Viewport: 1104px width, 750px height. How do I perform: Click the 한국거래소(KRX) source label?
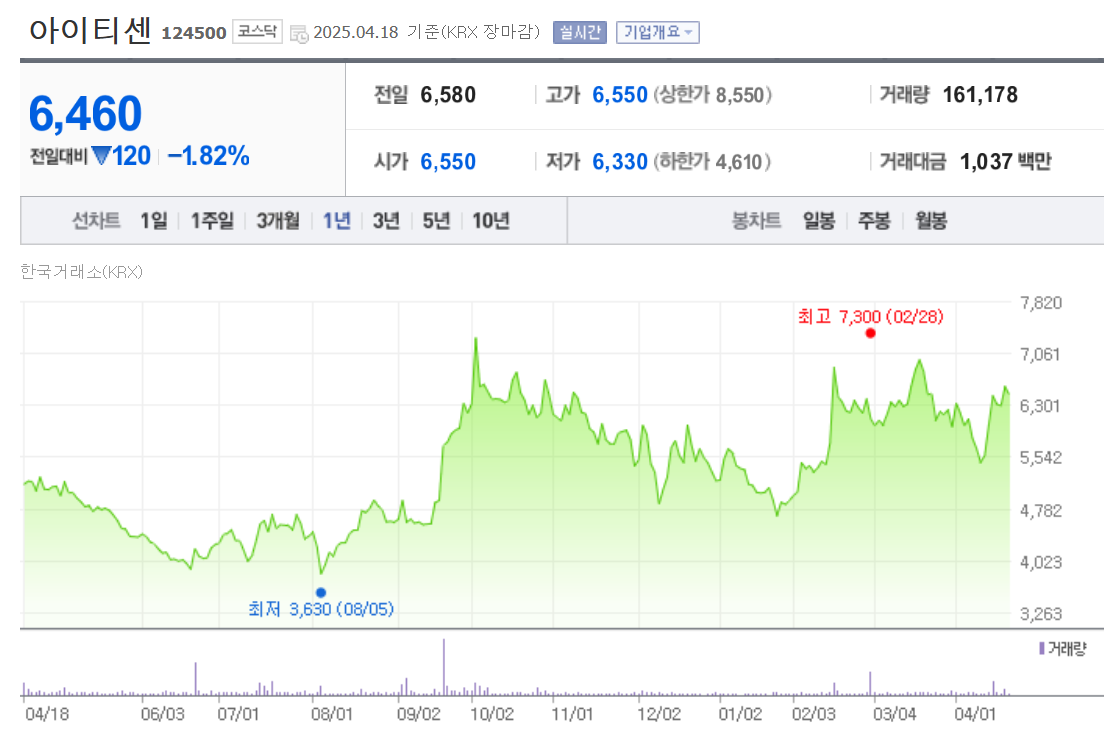81,272
